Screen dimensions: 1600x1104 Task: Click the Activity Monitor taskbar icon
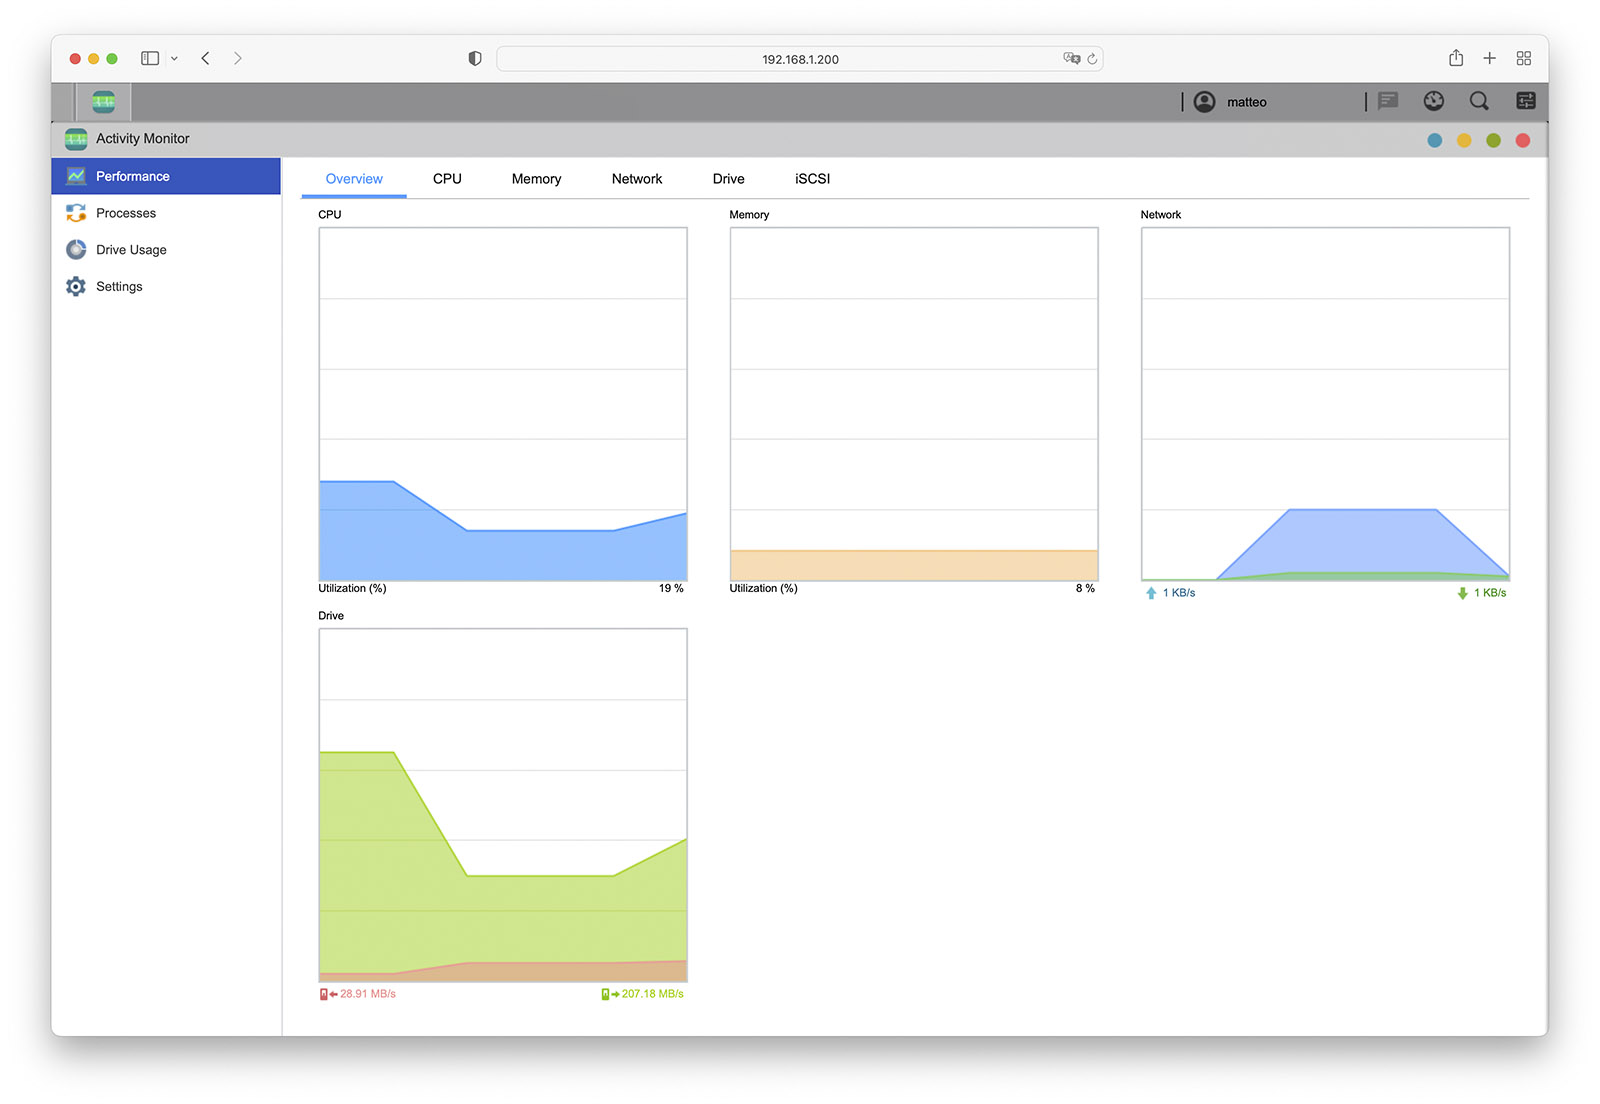pos(104,101)
